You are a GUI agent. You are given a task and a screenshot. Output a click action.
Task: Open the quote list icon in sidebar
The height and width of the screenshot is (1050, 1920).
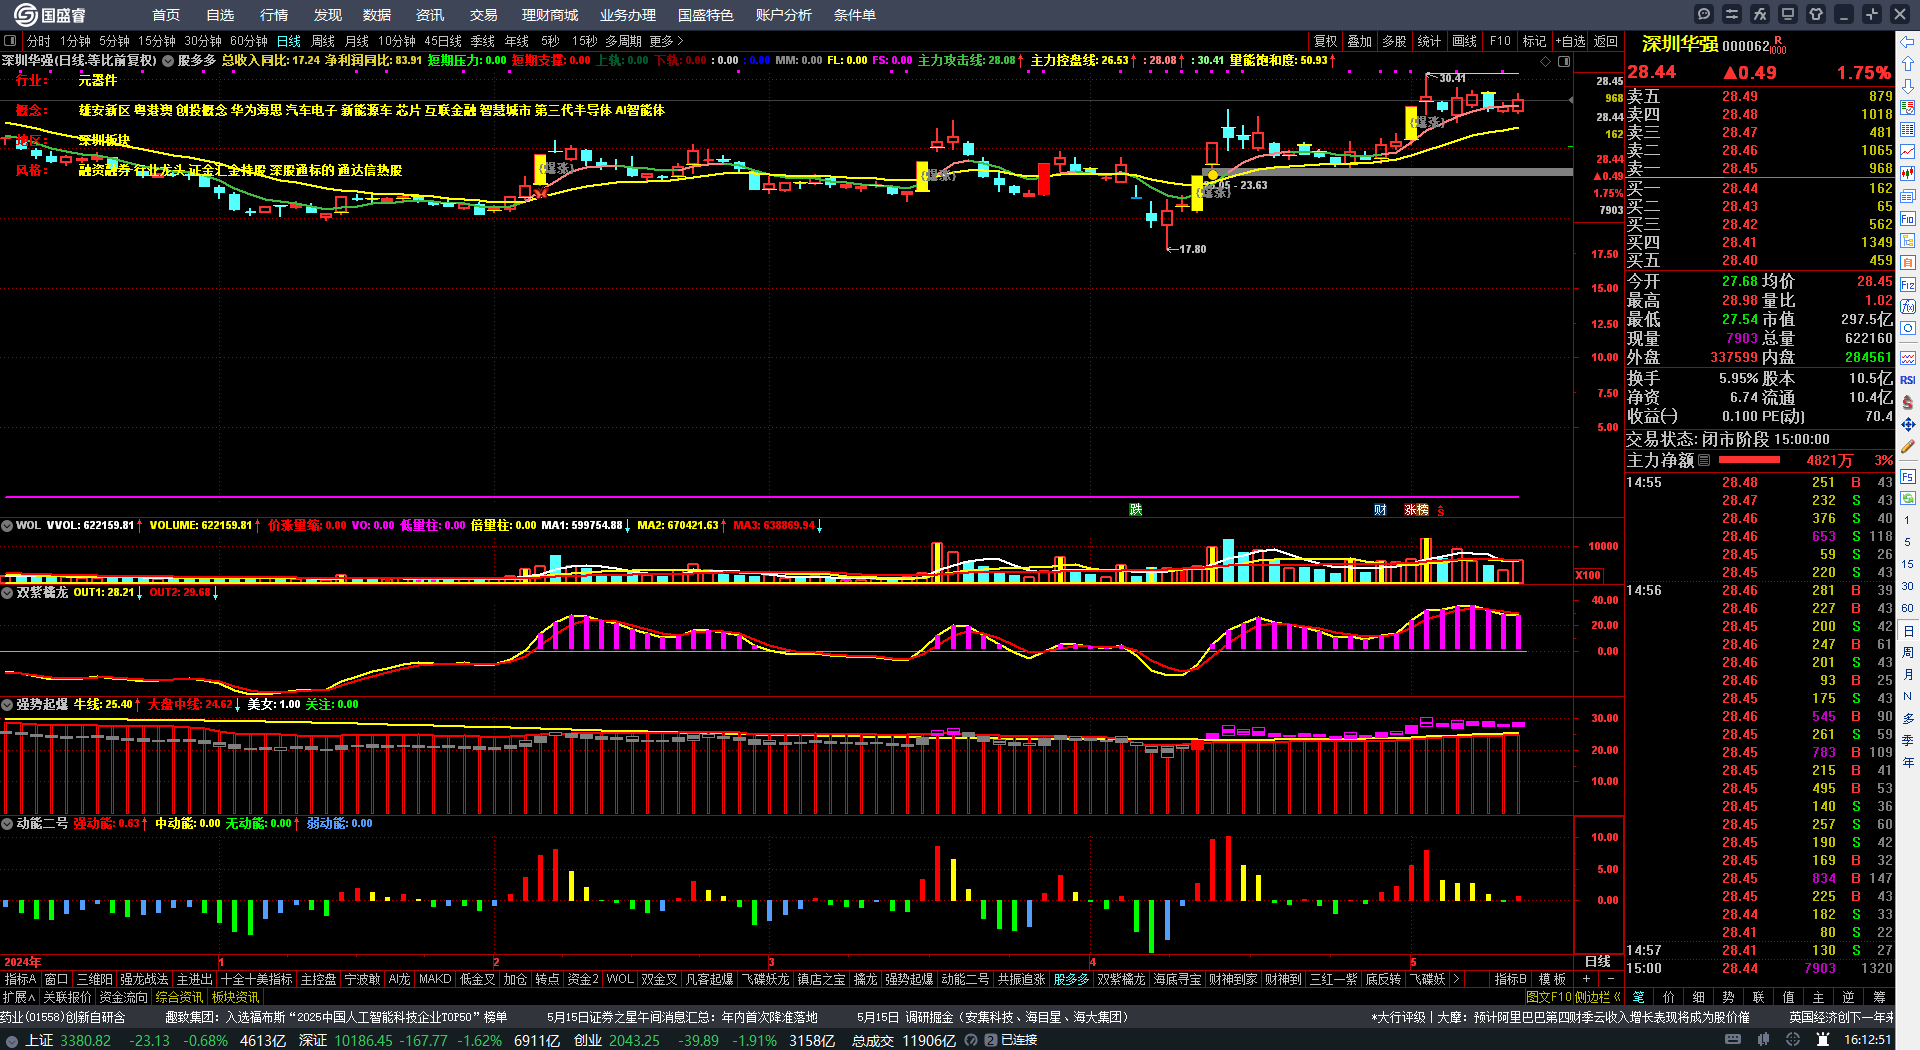pos(1908,130)
